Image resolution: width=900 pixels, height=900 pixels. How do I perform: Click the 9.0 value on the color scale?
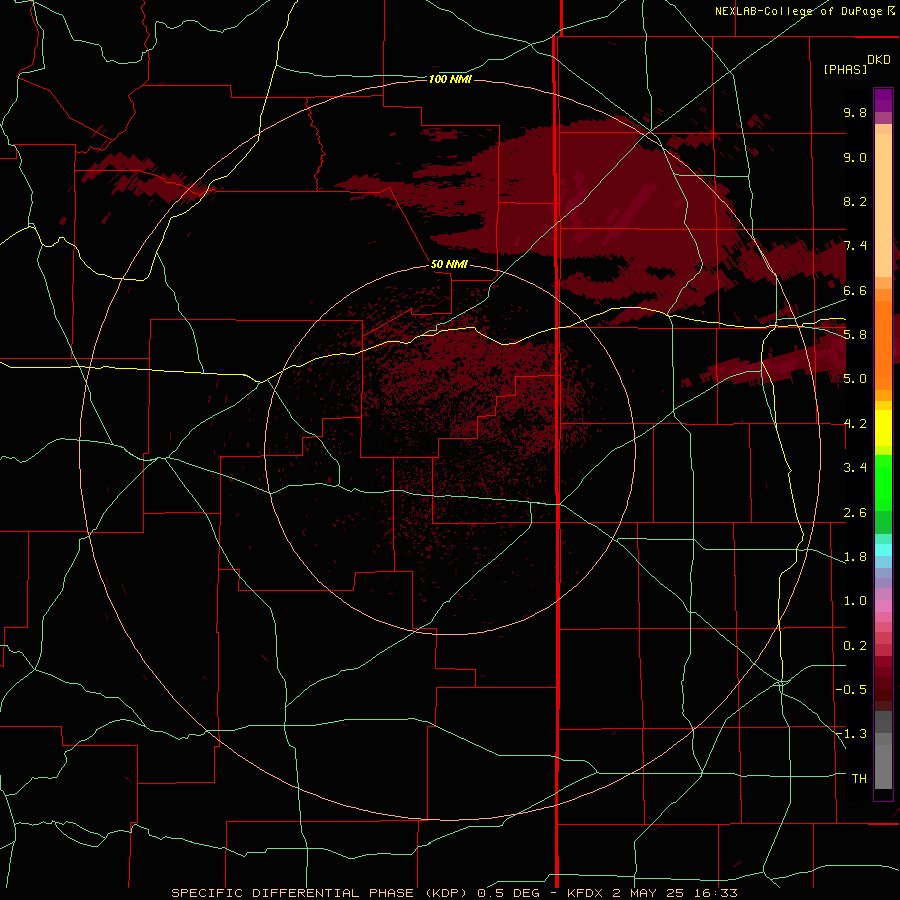(855, 157)
